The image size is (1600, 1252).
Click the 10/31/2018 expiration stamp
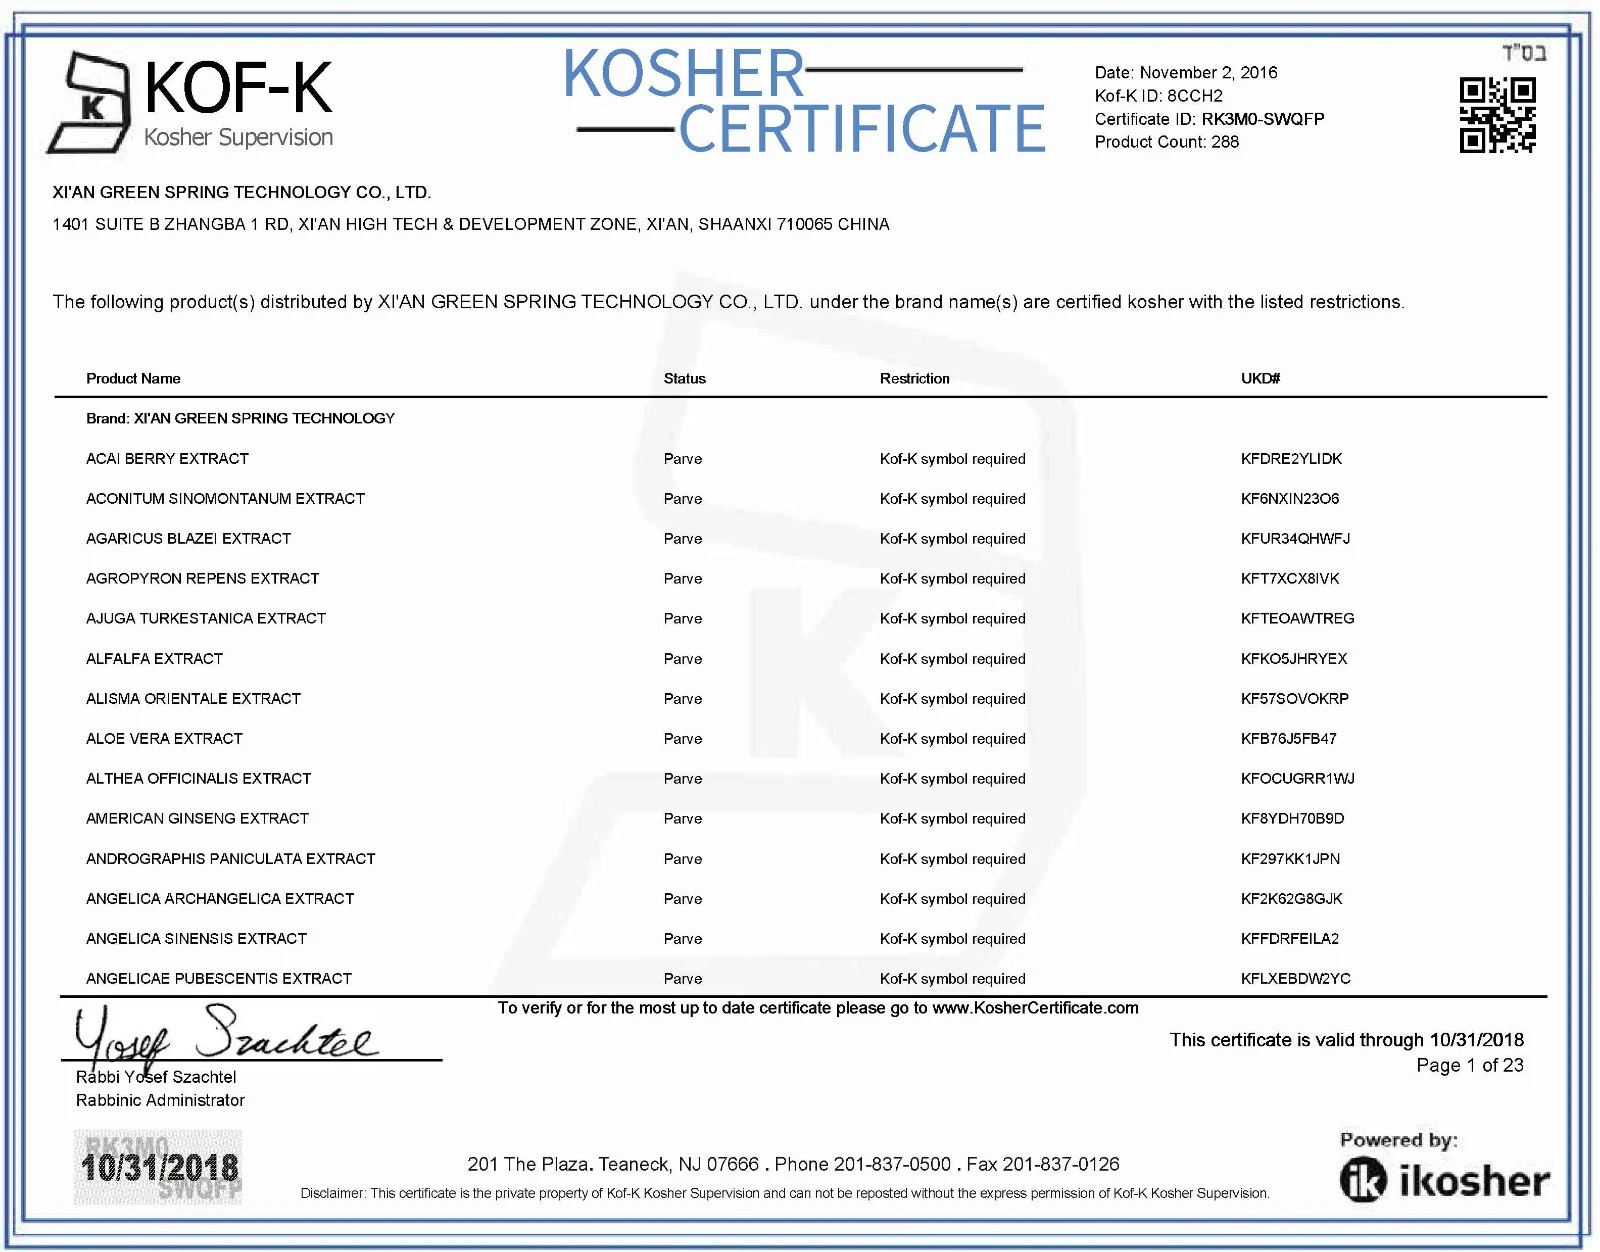tap(158, 1167)
